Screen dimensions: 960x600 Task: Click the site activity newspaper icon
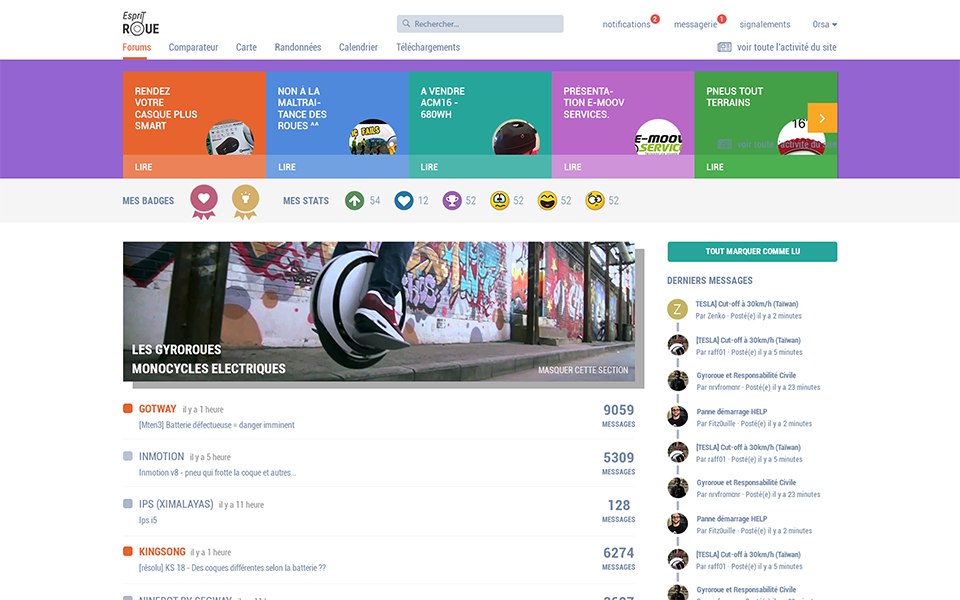point(724,47)
